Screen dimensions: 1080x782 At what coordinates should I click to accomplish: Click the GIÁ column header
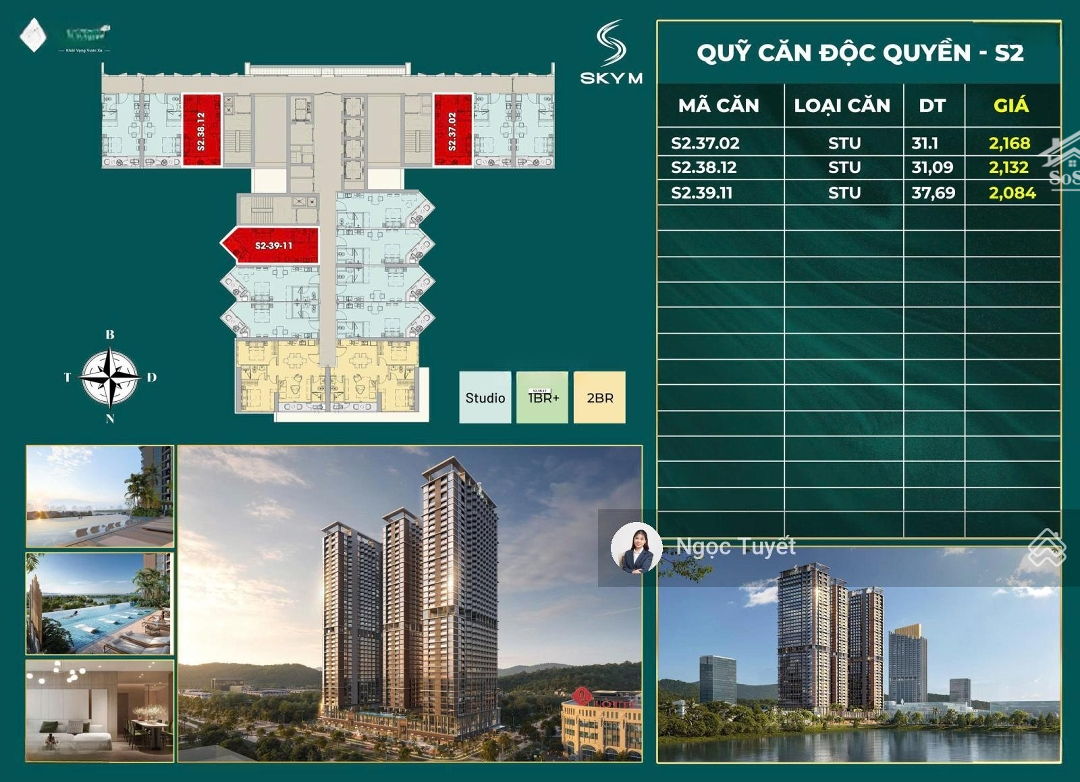[x=1010, y=105]
